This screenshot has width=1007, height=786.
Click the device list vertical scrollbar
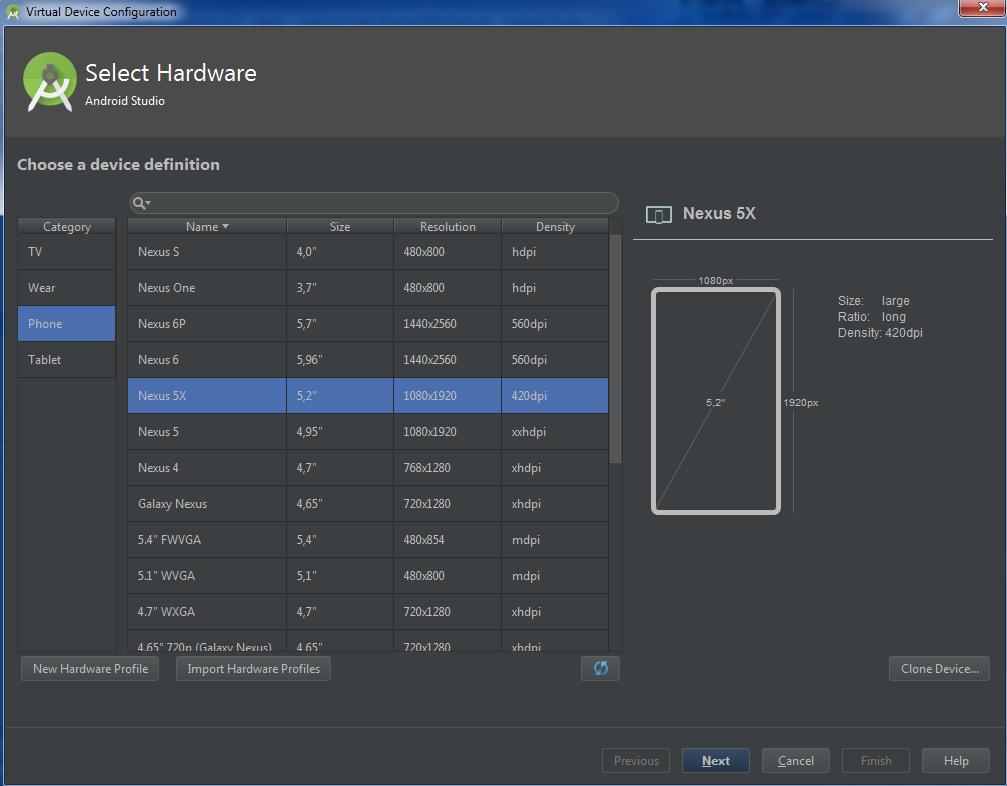coord(615,348)
